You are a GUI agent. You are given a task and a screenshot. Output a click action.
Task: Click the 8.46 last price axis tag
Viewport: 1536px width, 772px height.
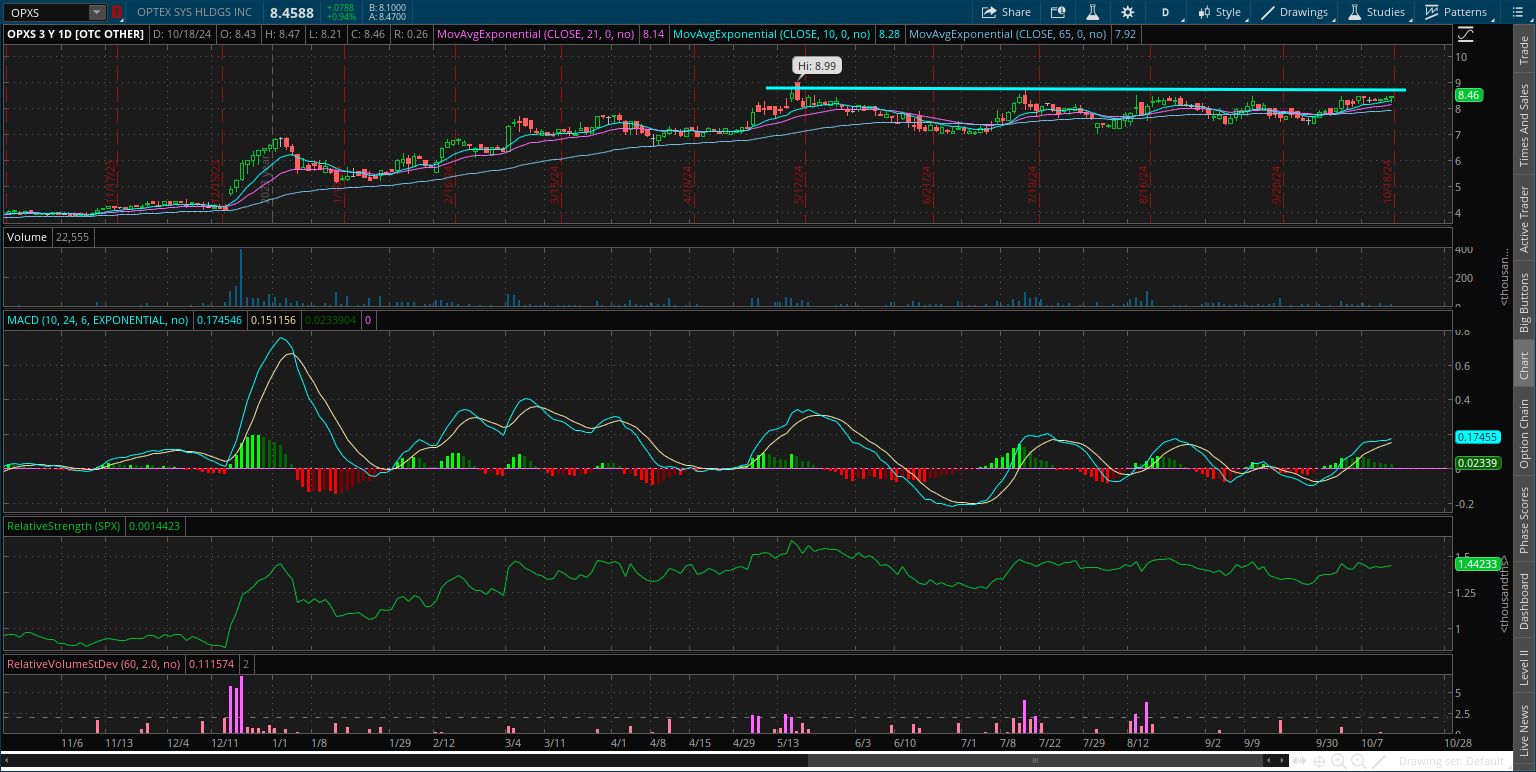coord(1468,95)
